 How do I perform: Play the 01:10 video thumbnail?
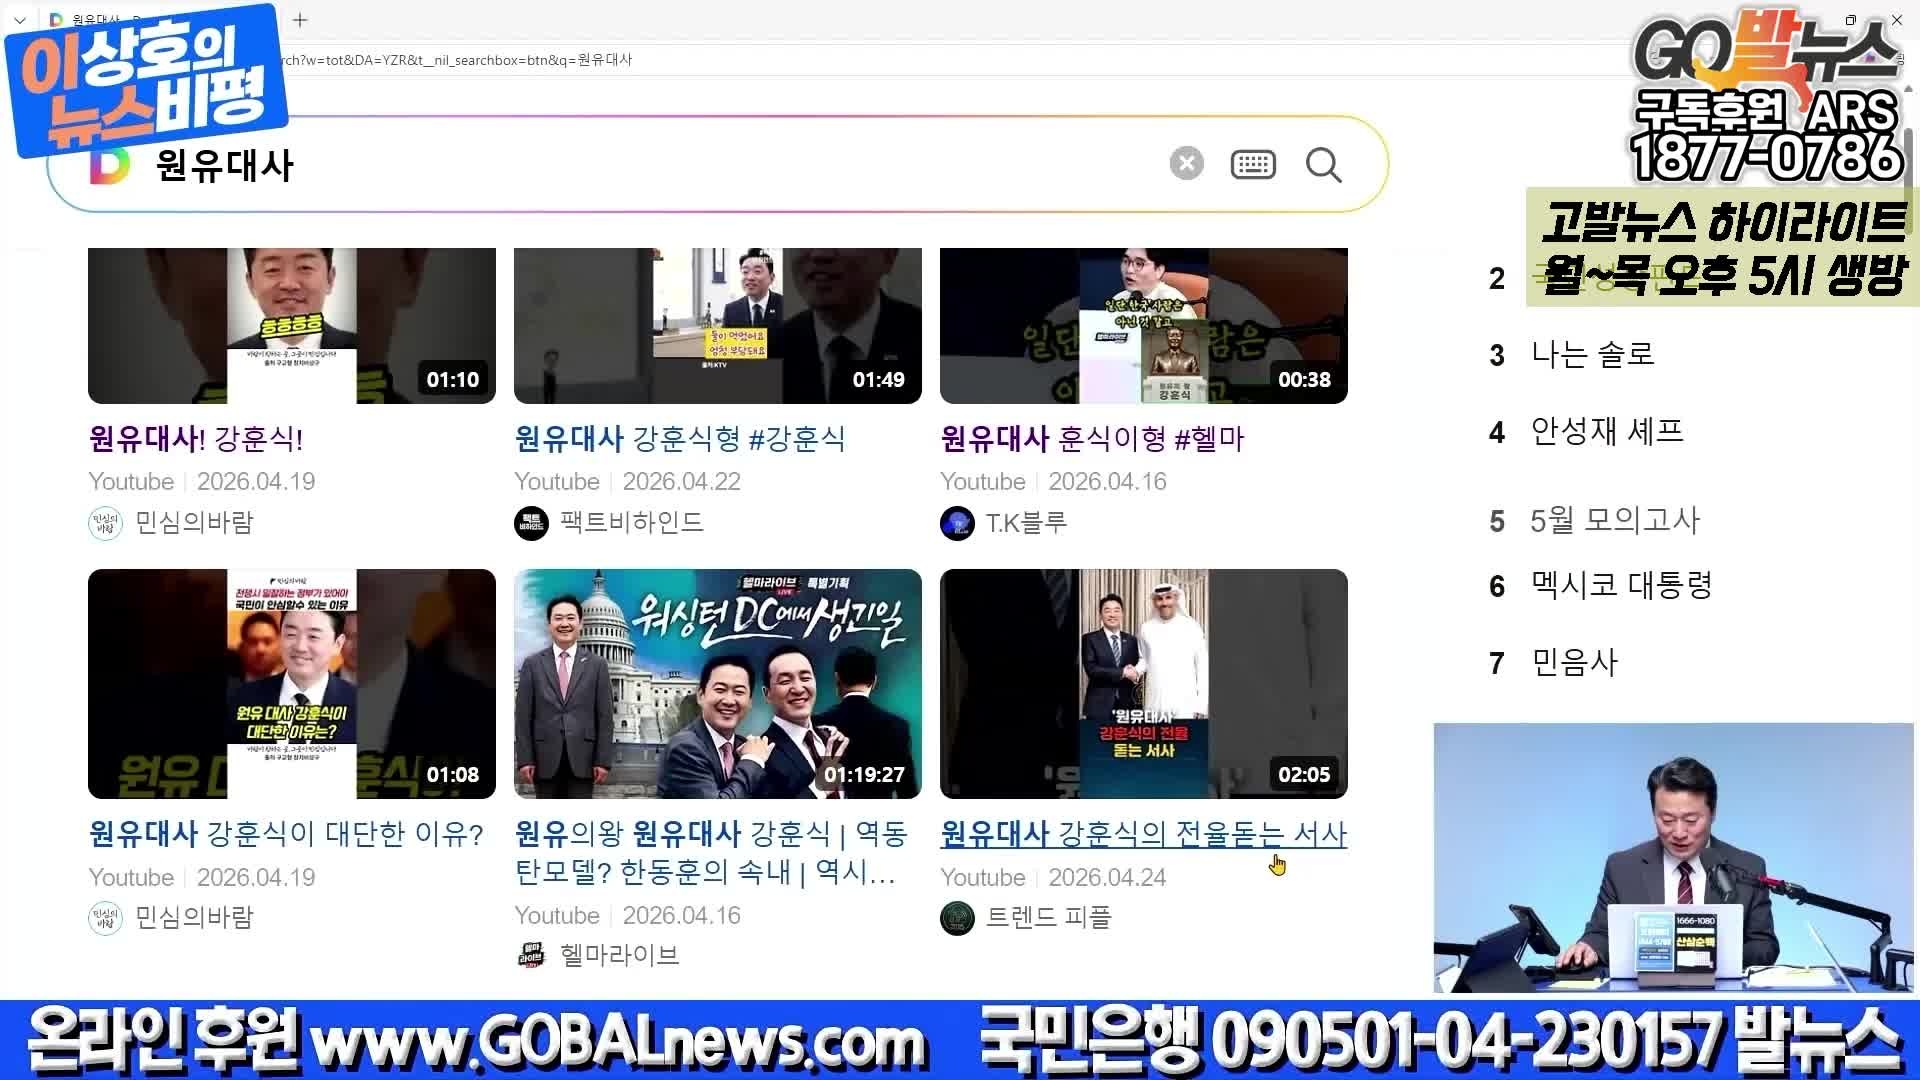292,326
